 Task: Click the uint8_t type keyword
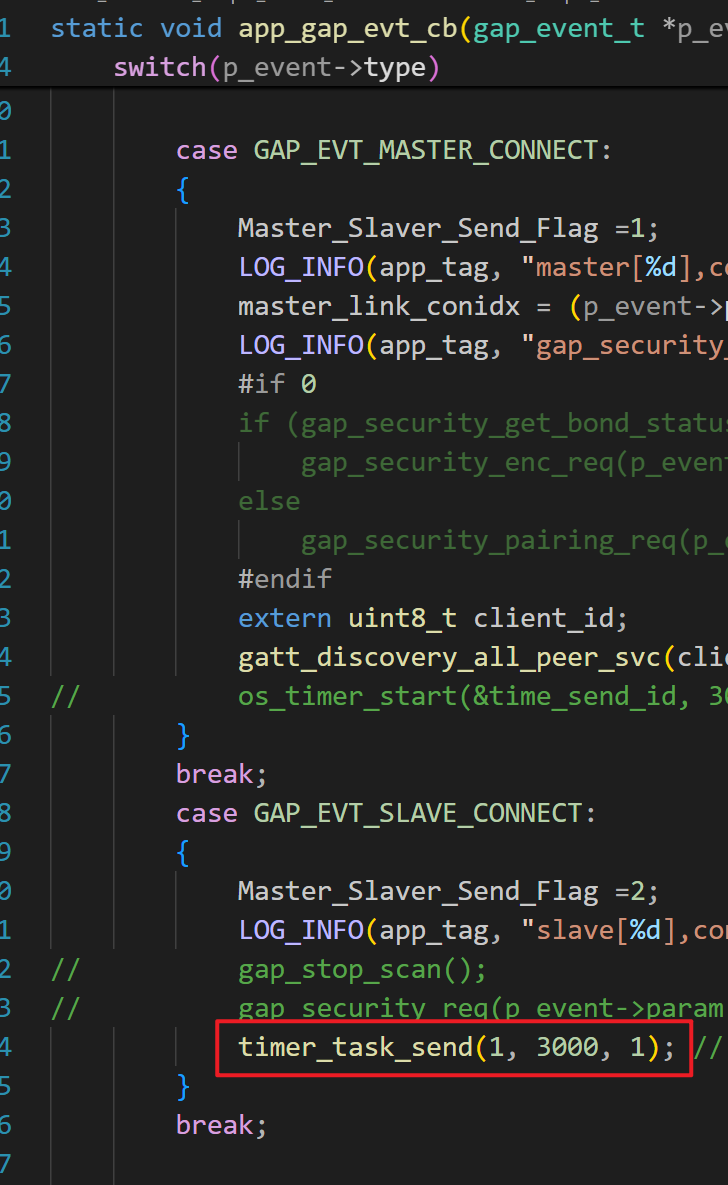point(401,618)
